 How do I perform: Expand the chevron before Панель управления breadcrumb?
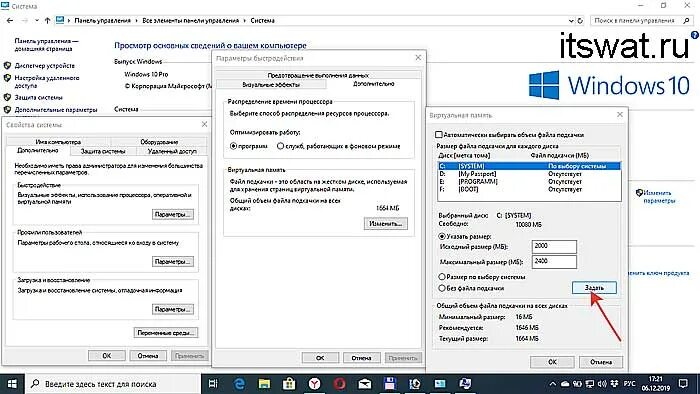(x=69, y=21)
